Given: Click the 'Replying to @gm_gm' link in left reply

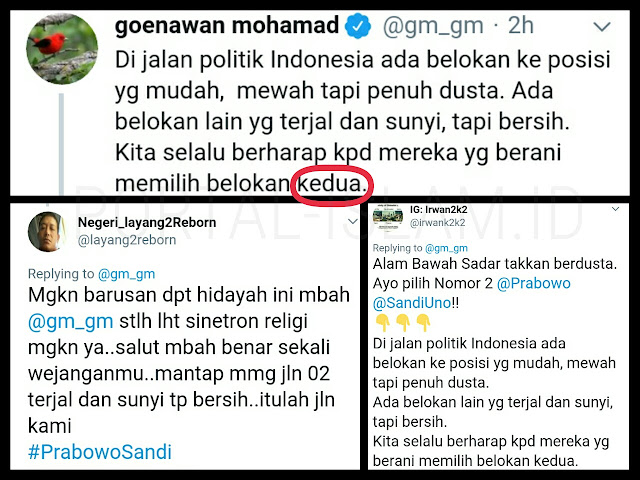Looking at the screenshot, I should point(127,274).
